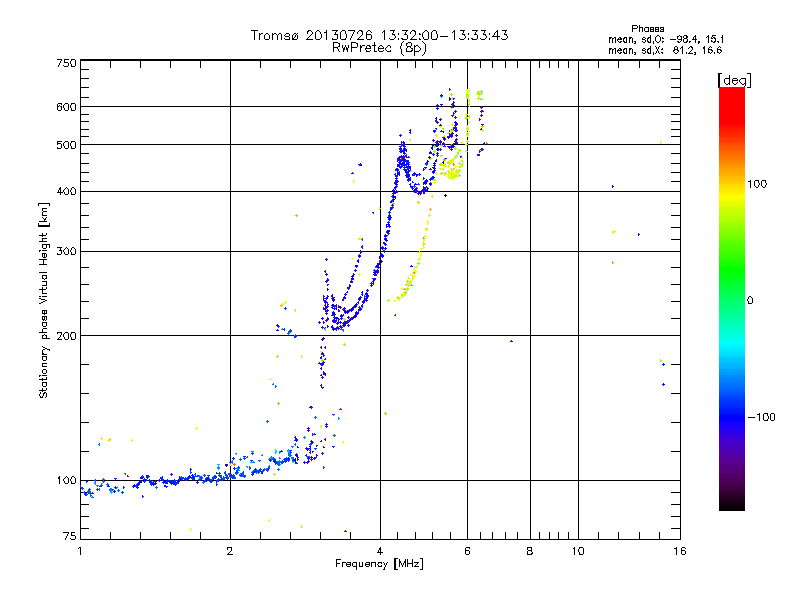Click the colorbar tick label '100'
The width and height of the screenshot is (800, 600).
point(757,184)
